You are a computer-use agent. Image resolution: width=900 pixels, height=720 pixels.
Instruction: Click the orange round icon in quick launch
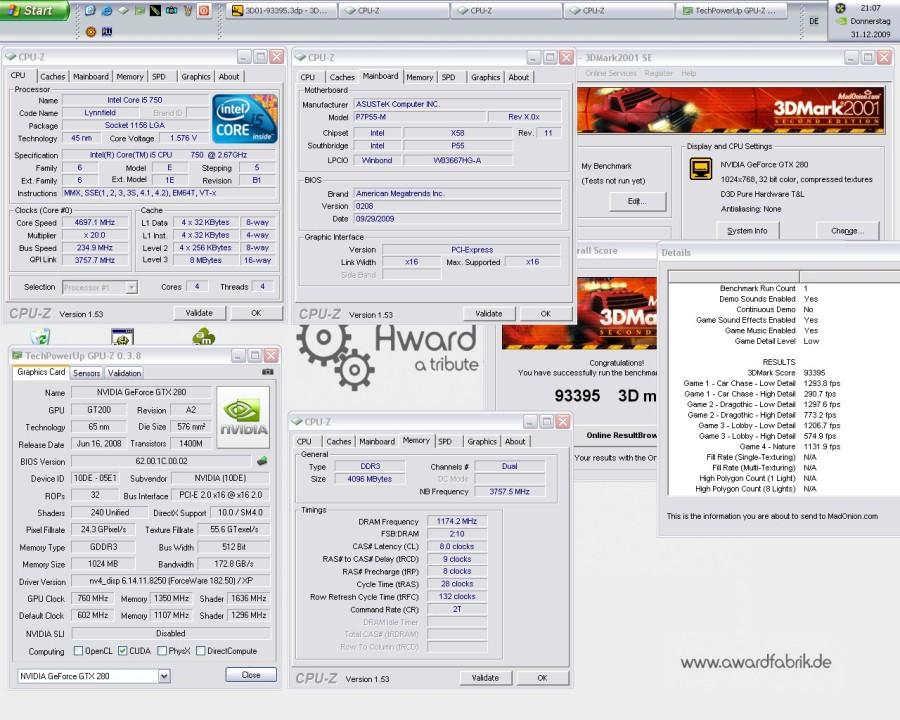pyautogui.click(x=91, y=32)
